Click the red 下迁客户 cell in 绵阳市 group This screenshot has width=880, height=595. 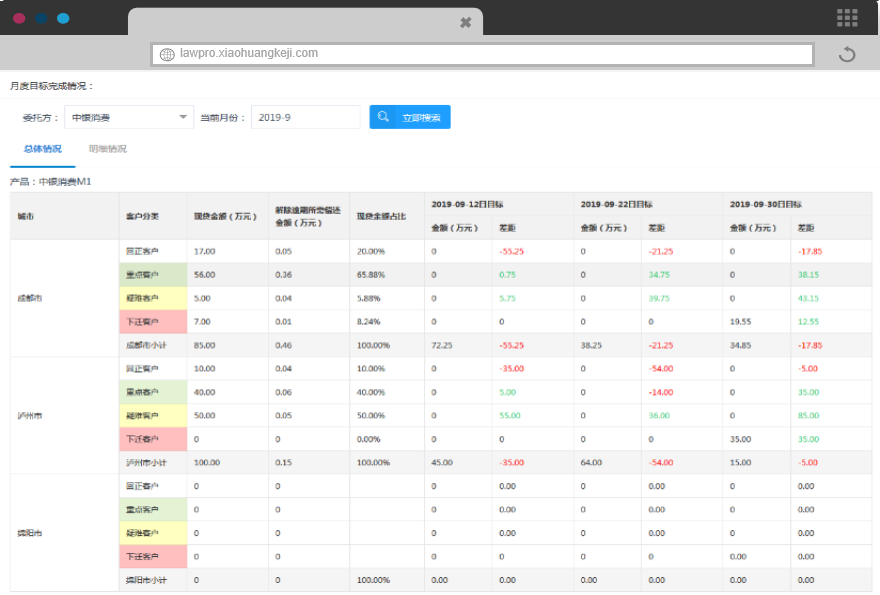tap(153, 557)
